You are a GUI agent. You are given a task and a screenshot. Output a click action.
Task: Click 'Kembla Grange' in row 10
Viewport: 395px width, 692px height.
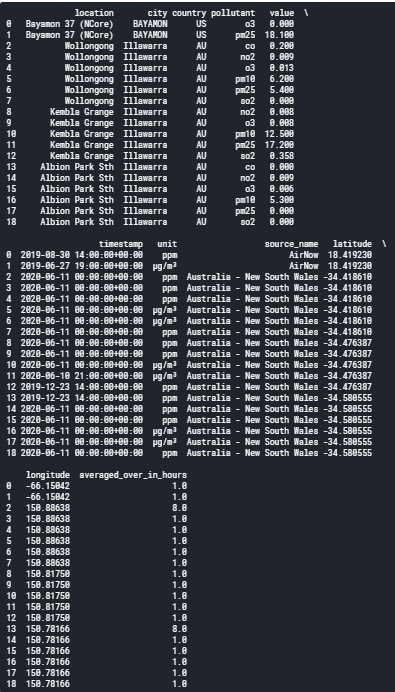pyautogui.click(x=82, y=134)
